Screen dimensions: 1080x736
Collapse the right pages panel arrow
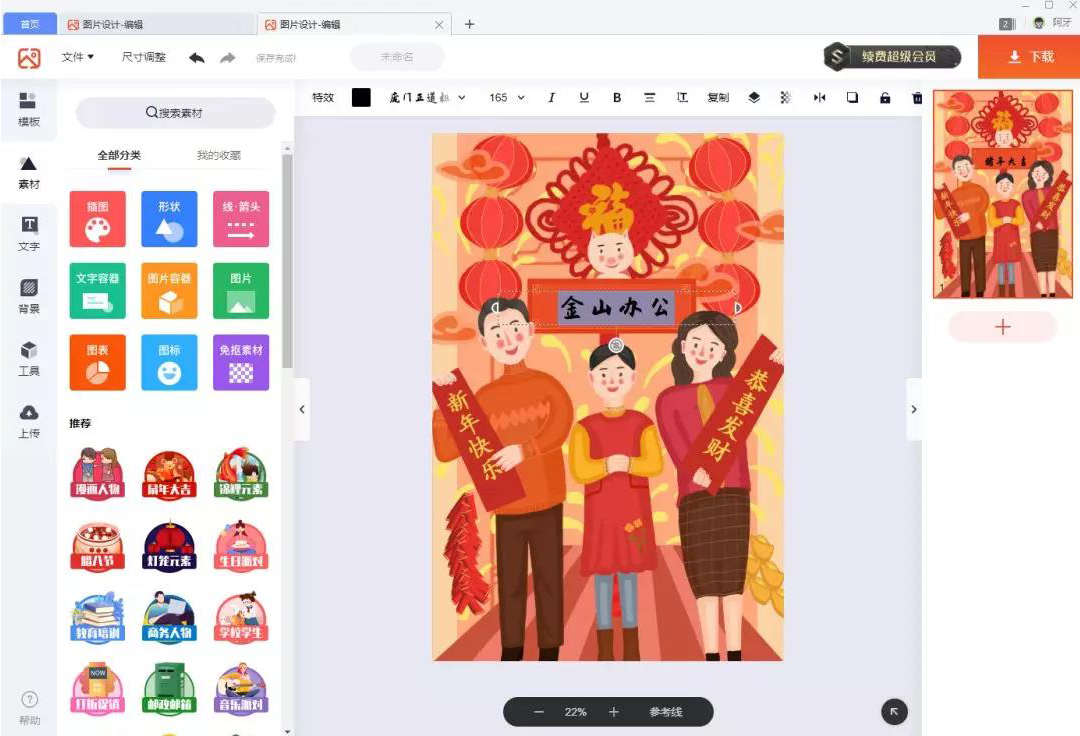(x=914, y=409)
